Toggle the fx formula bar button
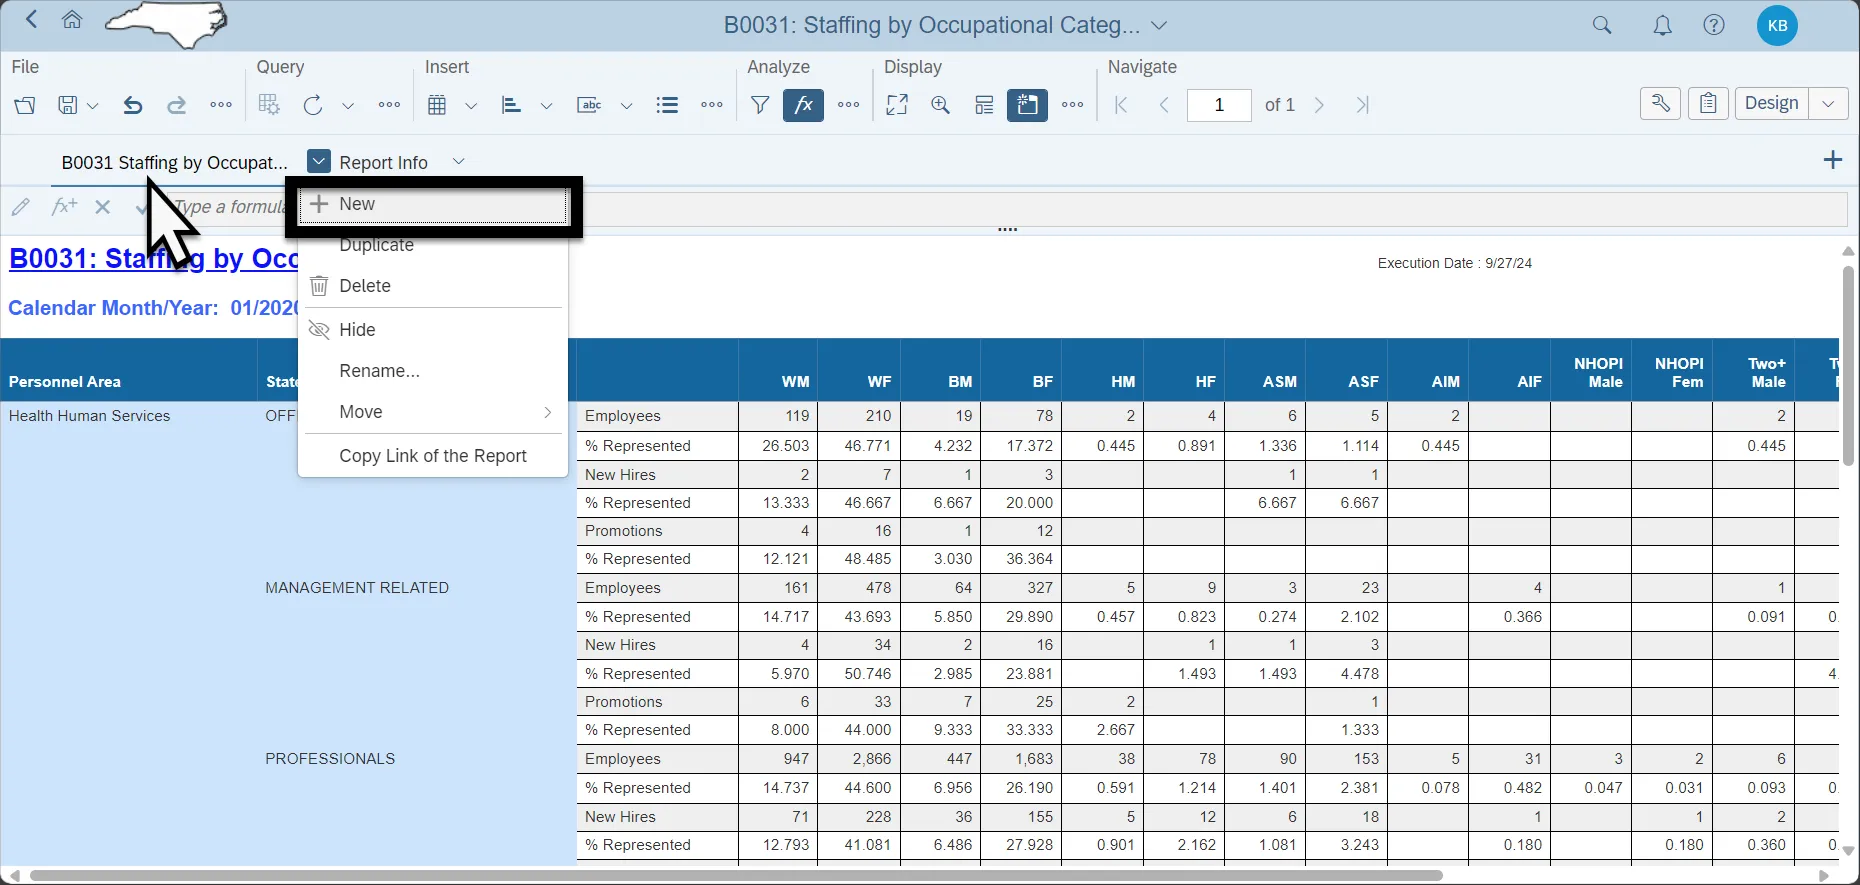The width and height of the screenshot is (1860, 885). (x=803, y=105)
